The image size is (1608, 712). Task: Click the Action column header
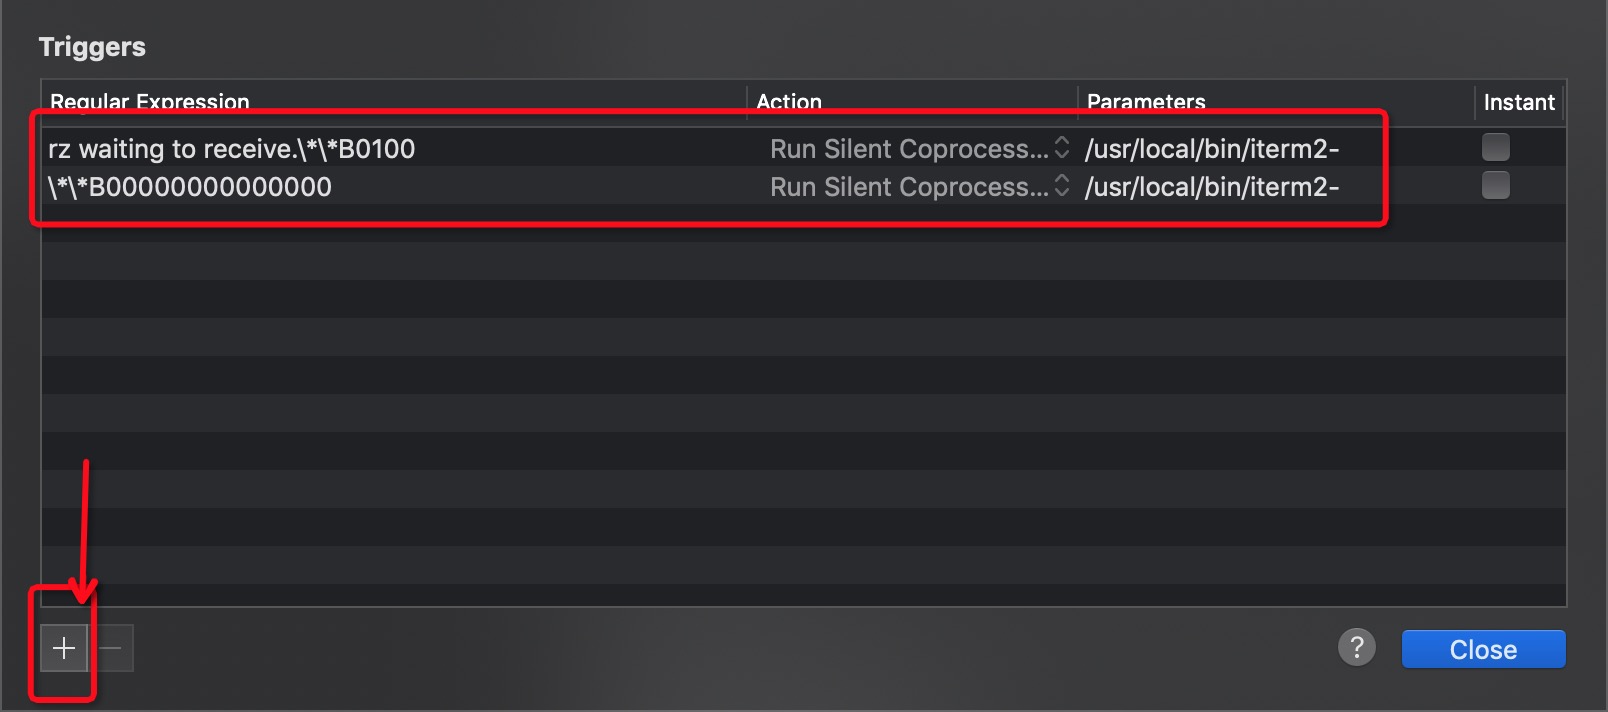click(x=789, y=102)
